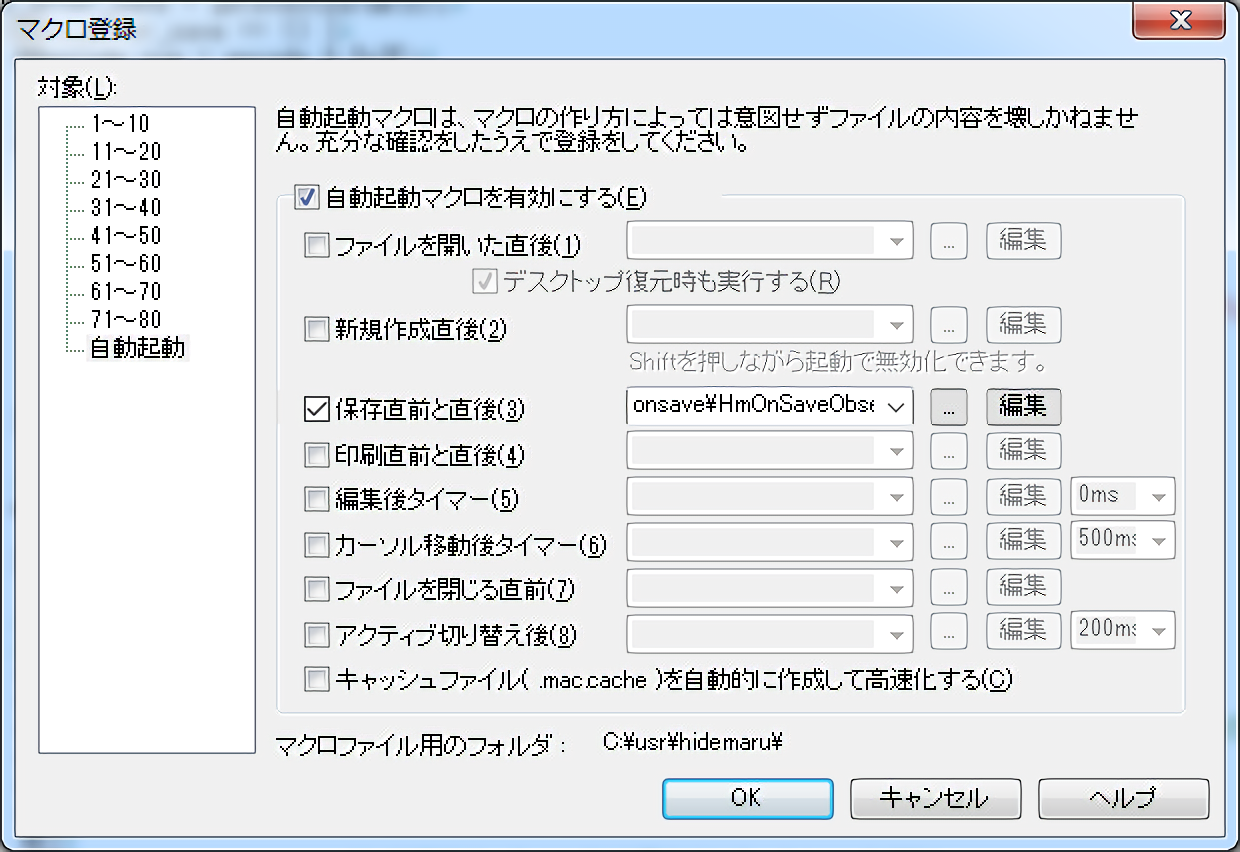Select 自動起動 in the target list
The width and height of the screenshot is (1240, 852).
click(x=137, y=349)
